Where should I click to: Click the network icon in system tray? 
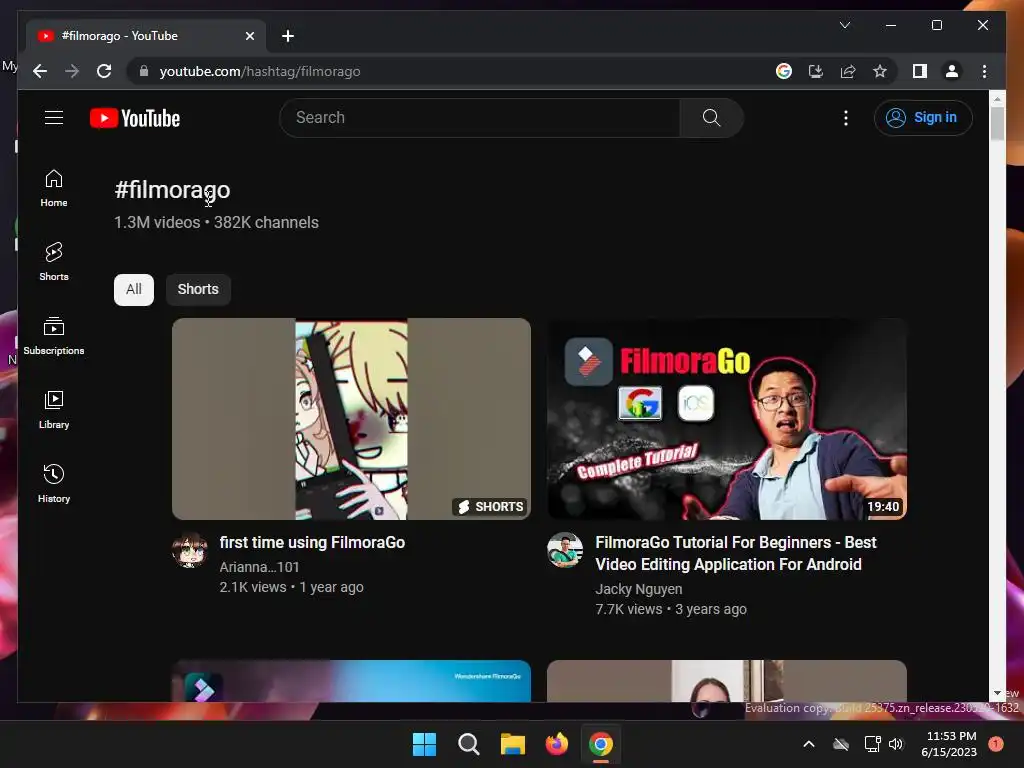(872, 744)
